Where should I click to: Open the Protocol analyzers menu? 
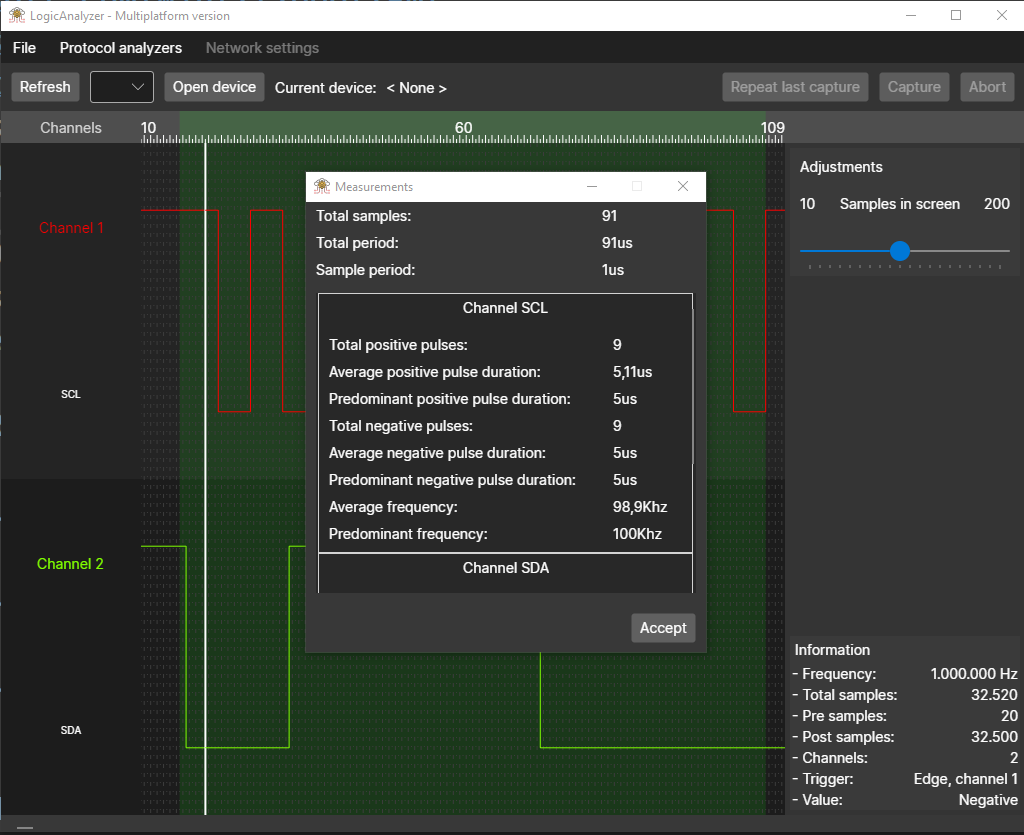pos(121,48)
